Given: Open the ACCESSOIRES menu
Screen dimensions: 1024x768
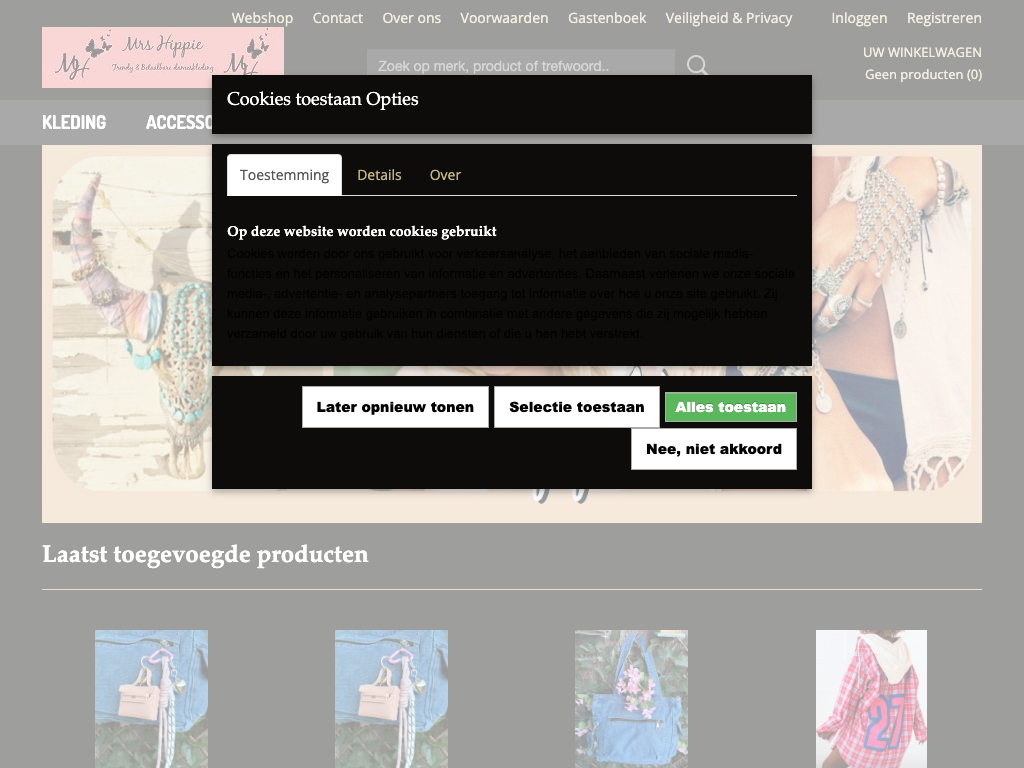Looking at the screenshot, I should tap(179, 122).
